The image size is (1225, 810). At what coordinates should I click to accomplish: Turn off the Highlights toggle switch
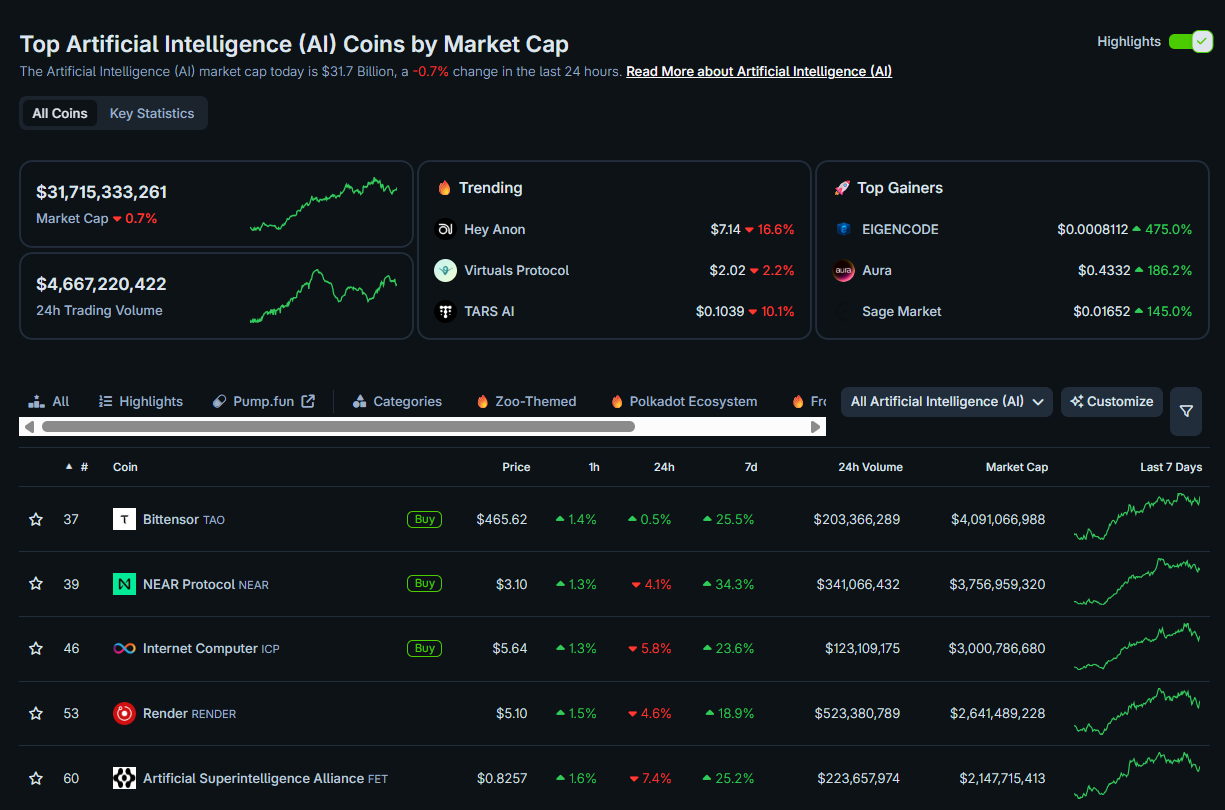click(x=1190, y=41)
